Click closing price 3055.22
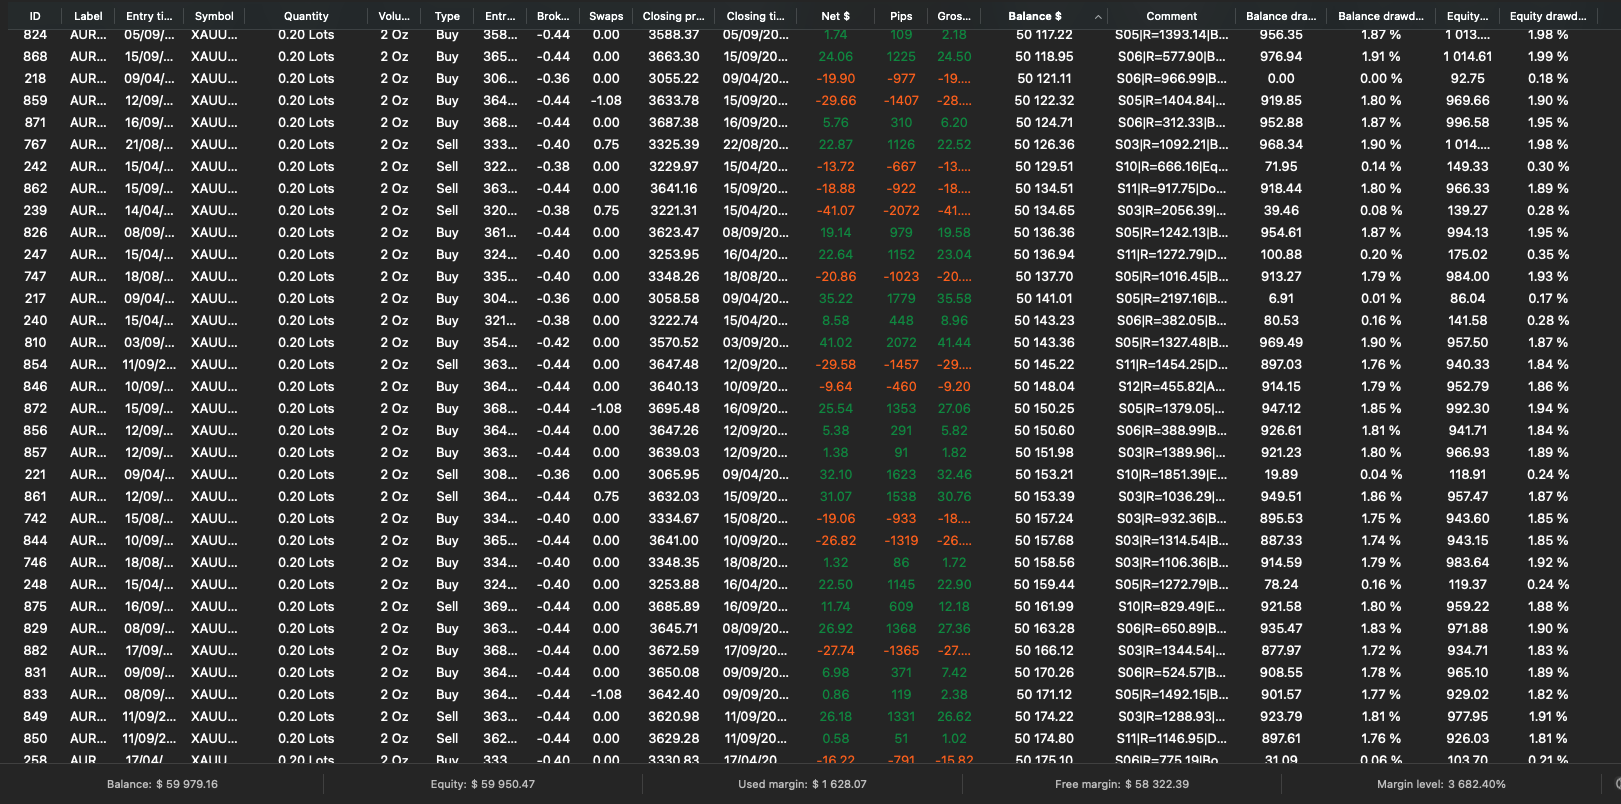The height and width of the screenshot is (804, 1621). pyautogui.click(x=673, y=79)
